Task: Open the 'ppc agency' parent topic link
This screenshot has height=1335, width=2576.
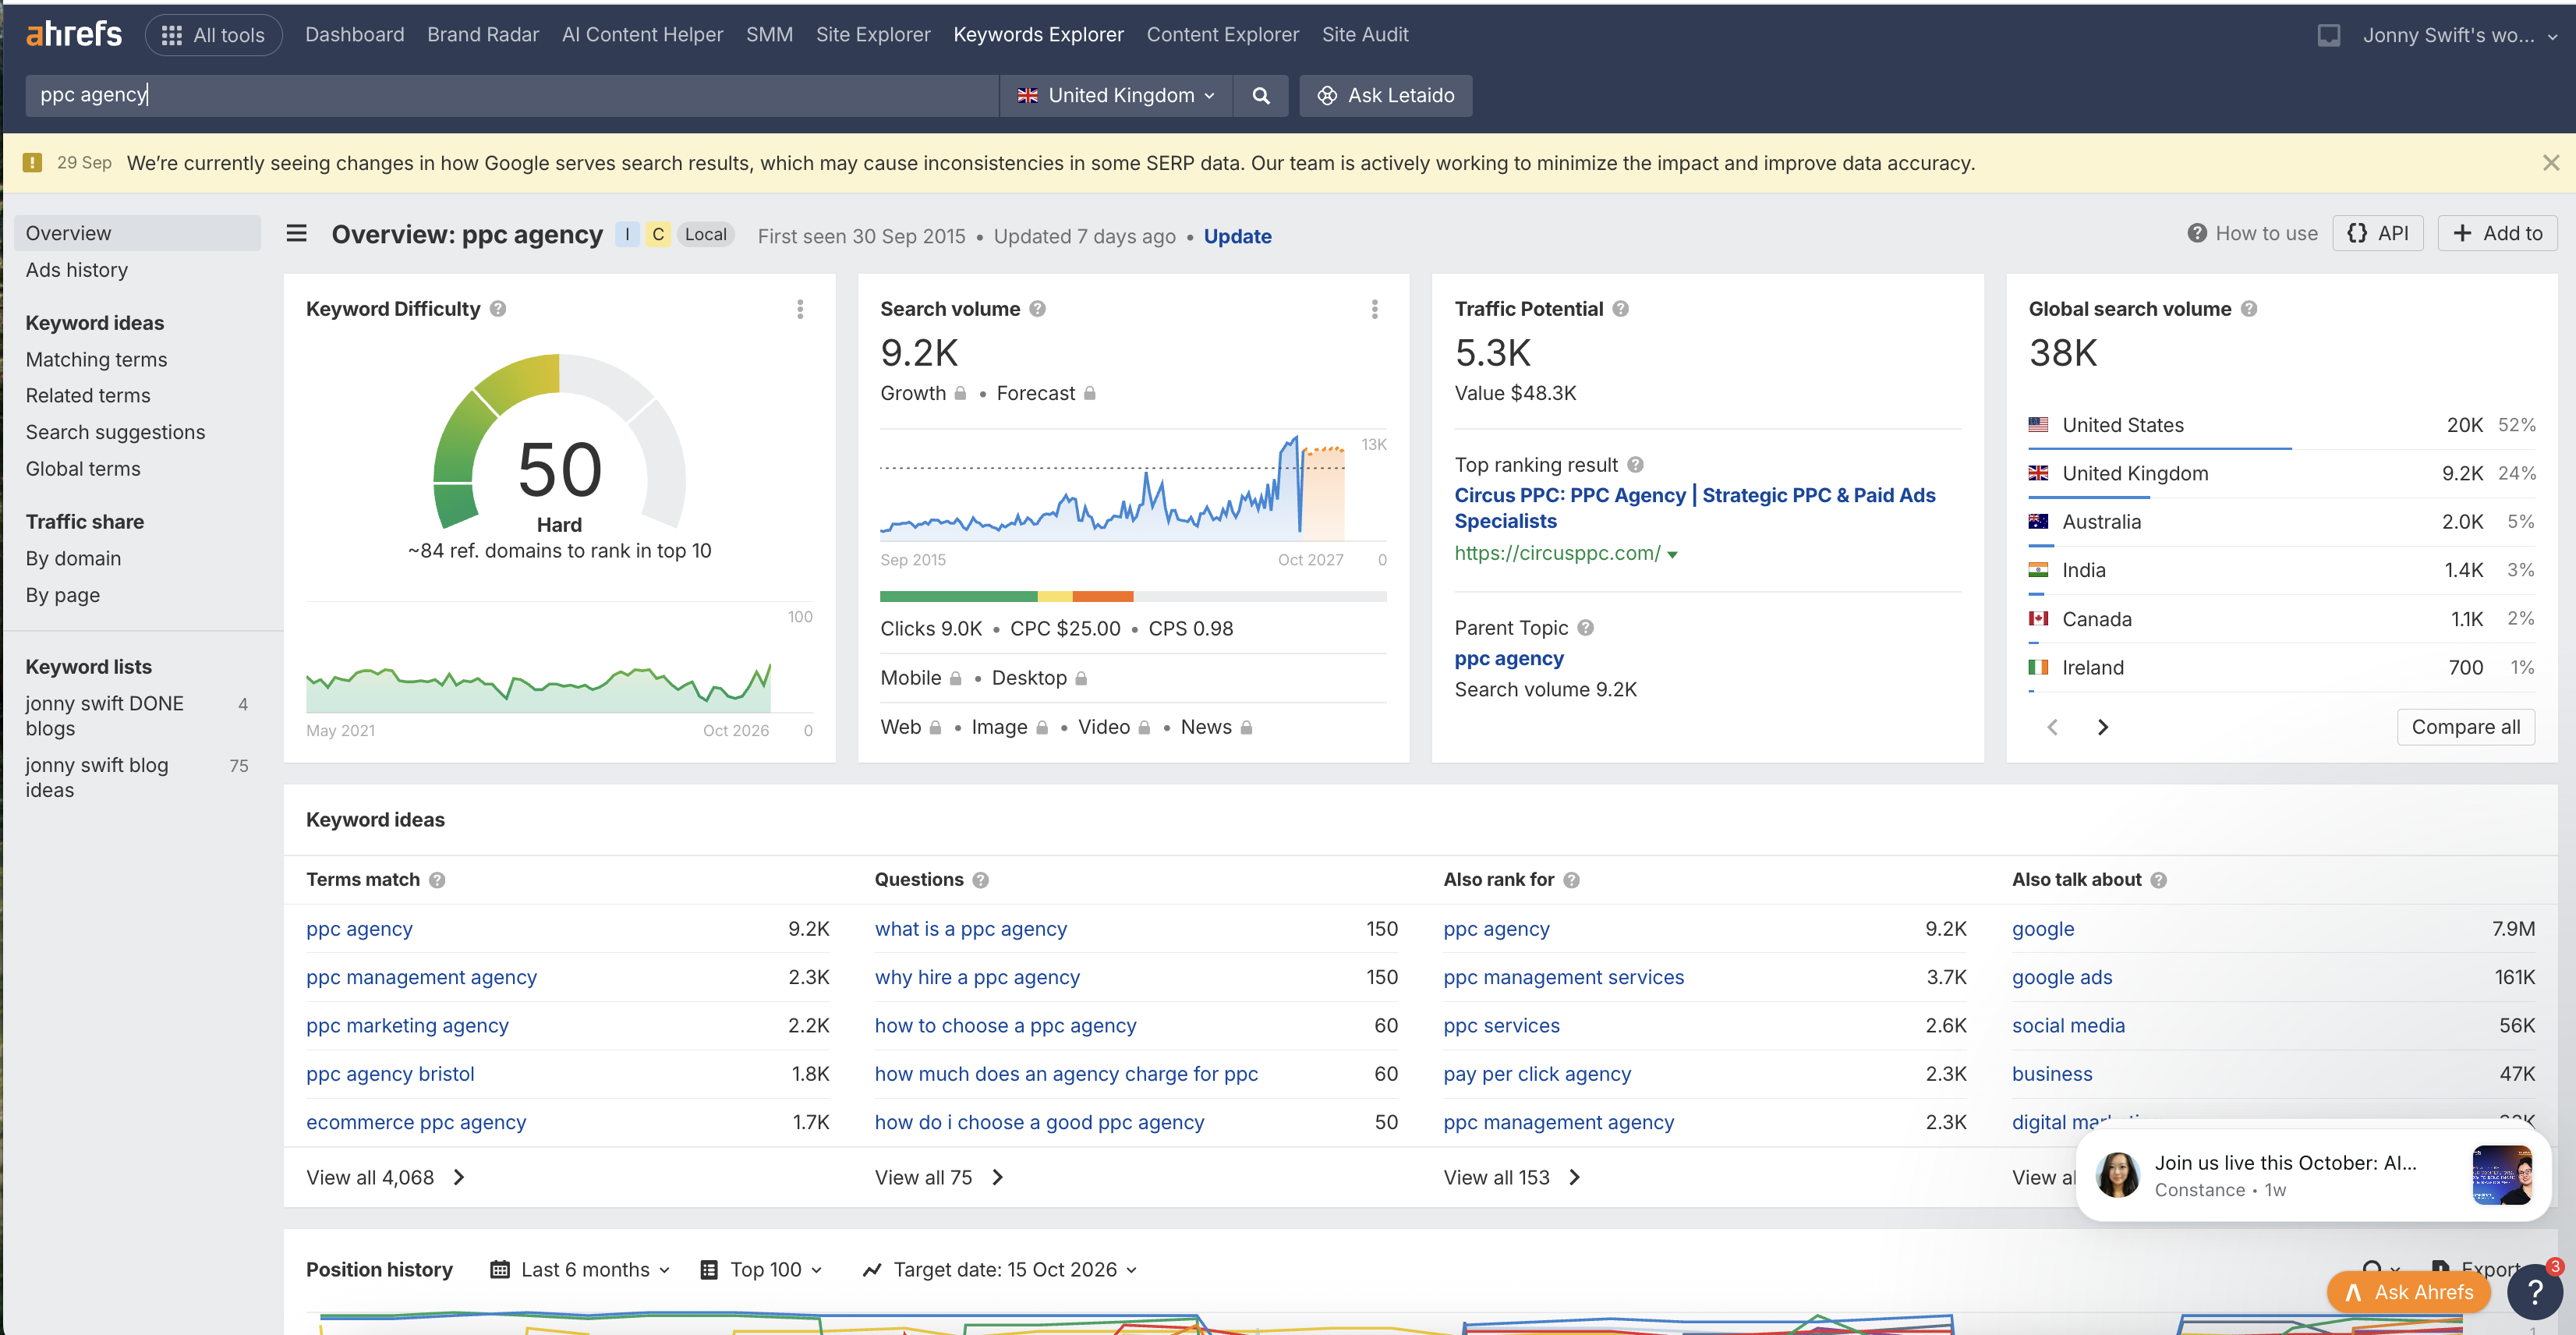Action: (1508, 659)
